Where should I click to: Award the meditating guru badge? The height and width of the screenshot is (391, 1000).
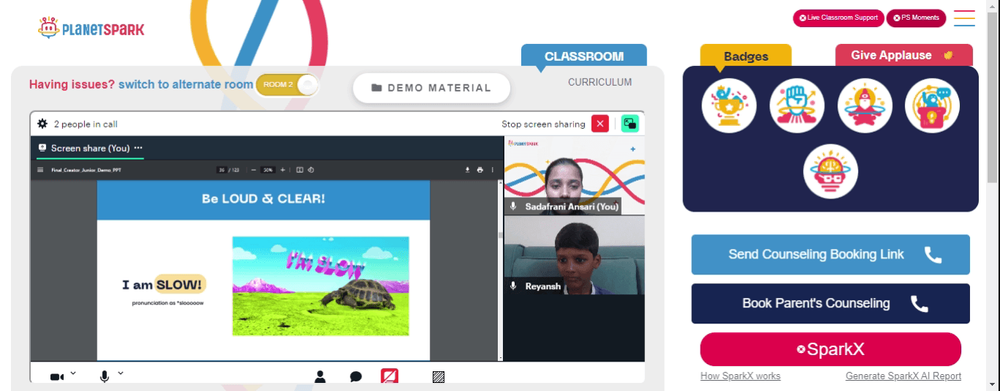[x=865, y=106]
